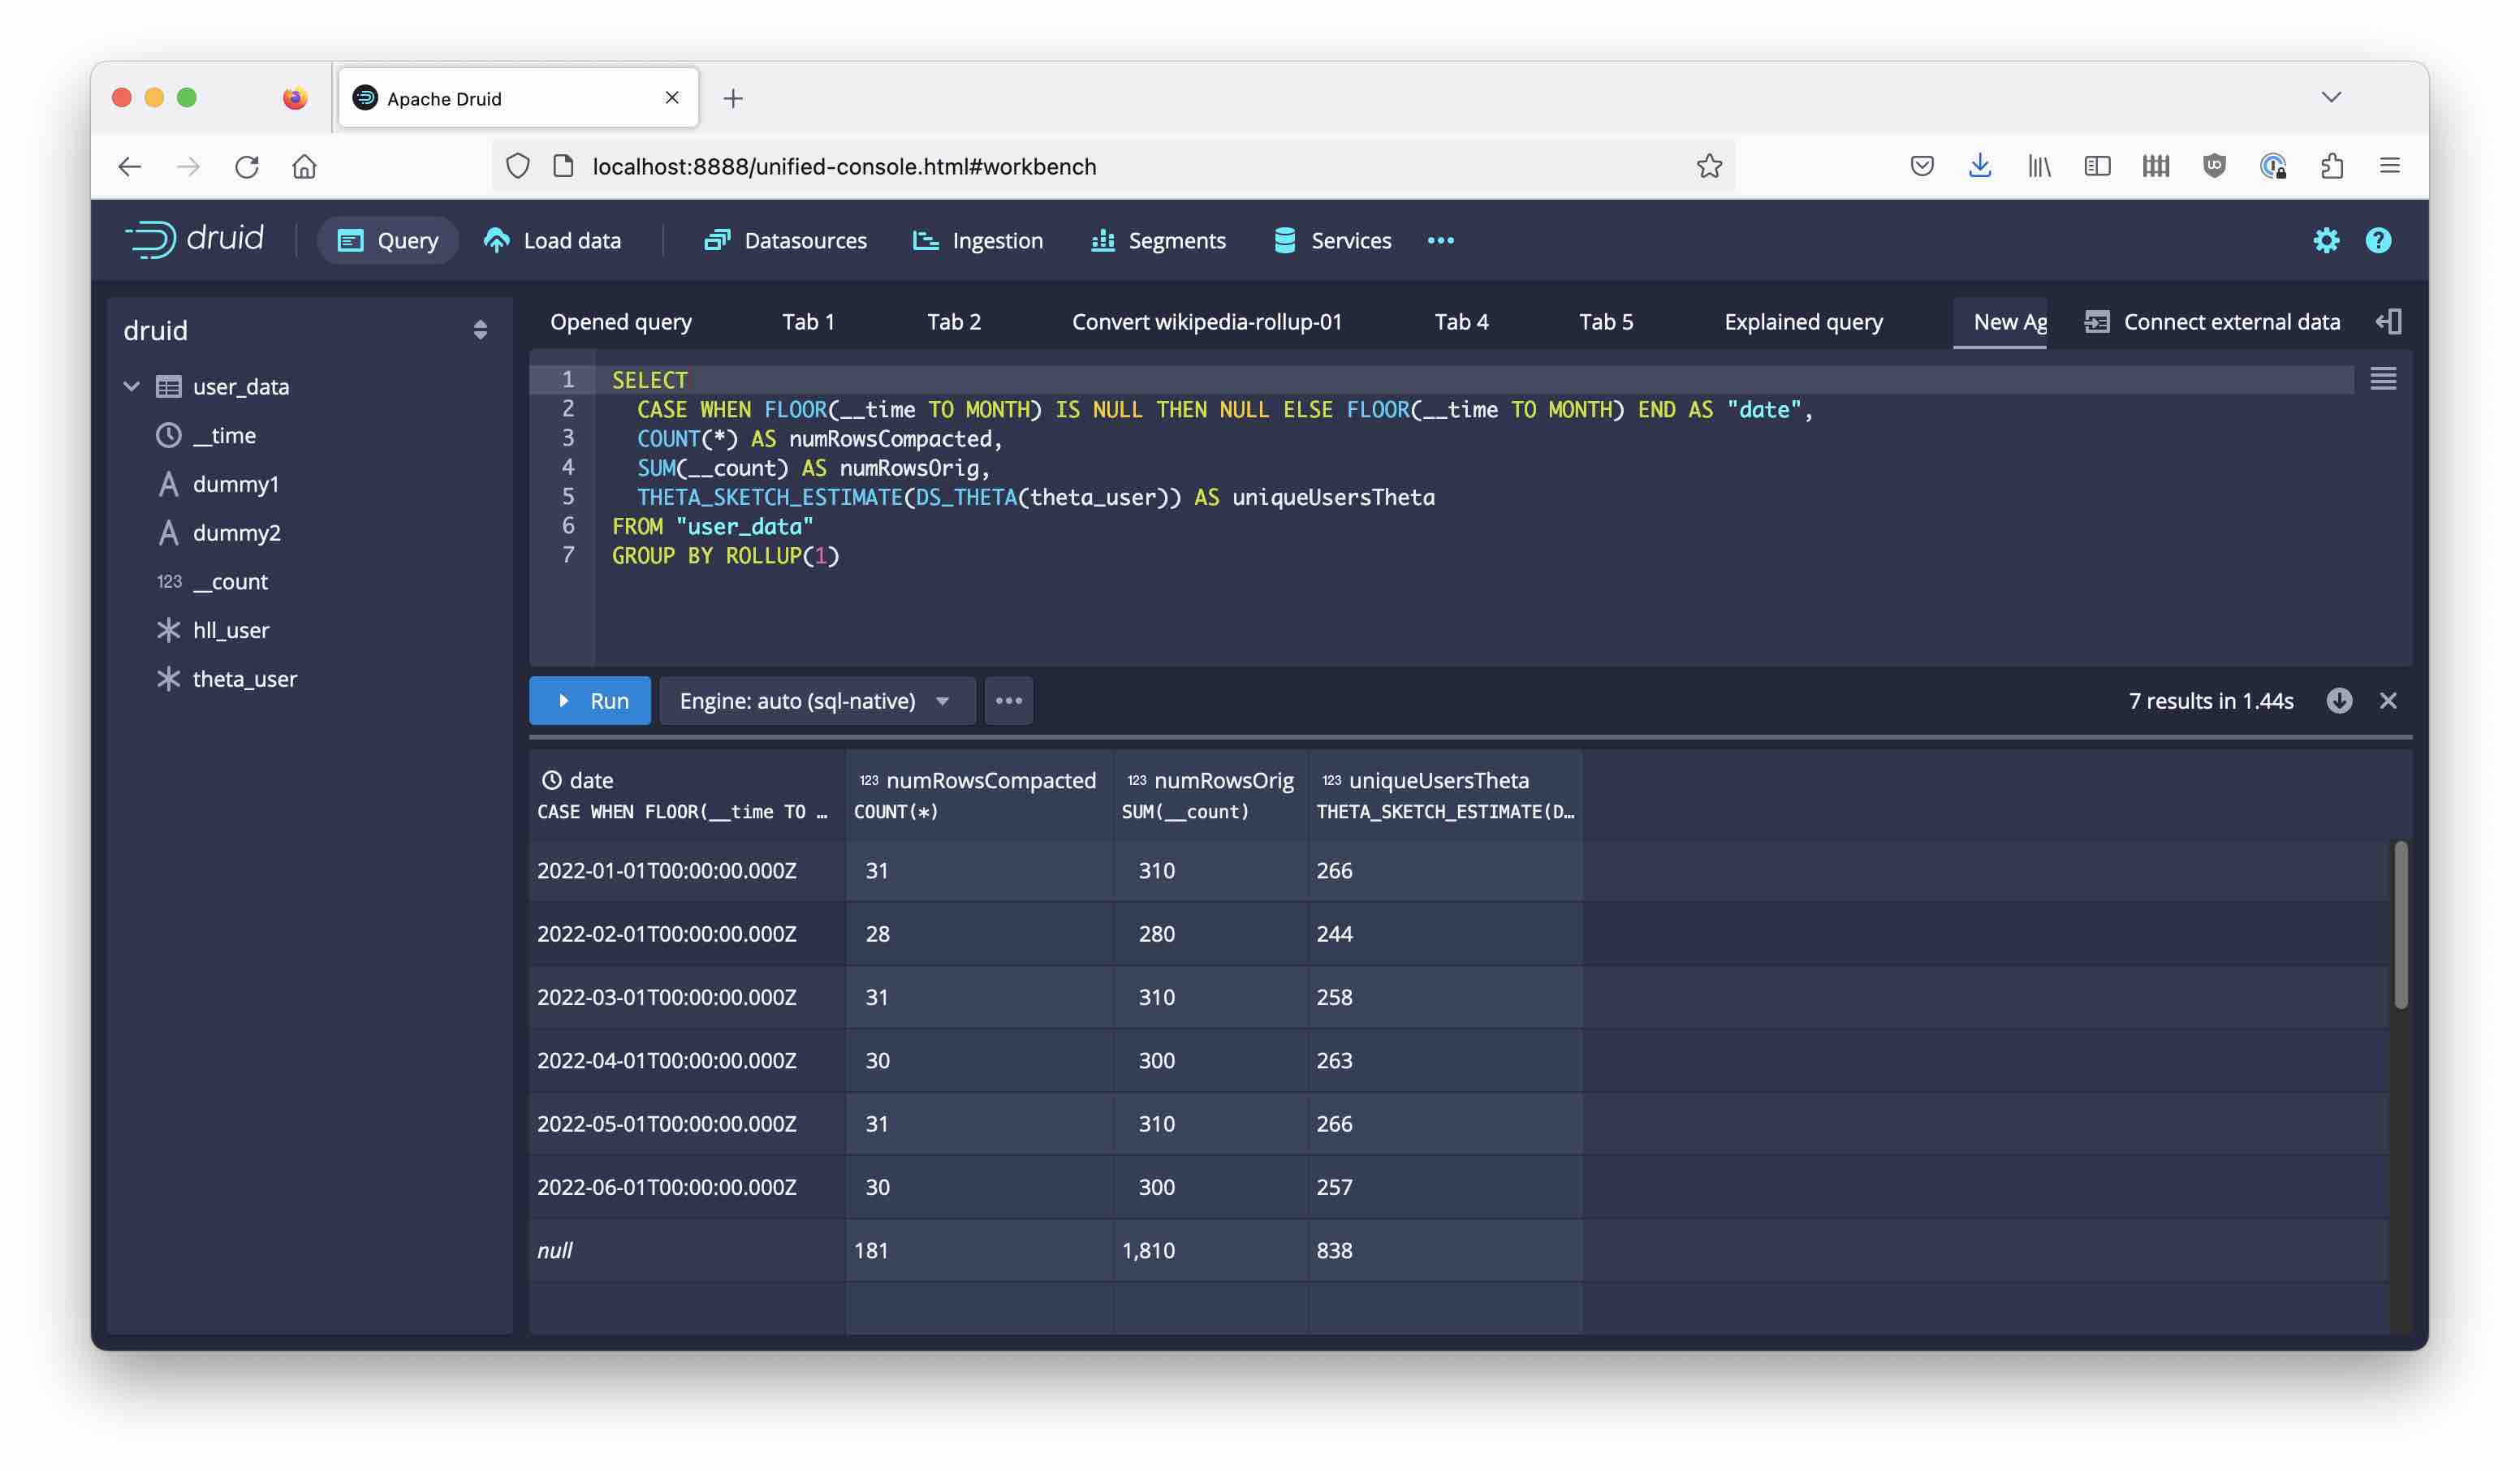Open the Ingestion view
The width and height of the screenshot is (2520, 1471).
pos(978,240)
